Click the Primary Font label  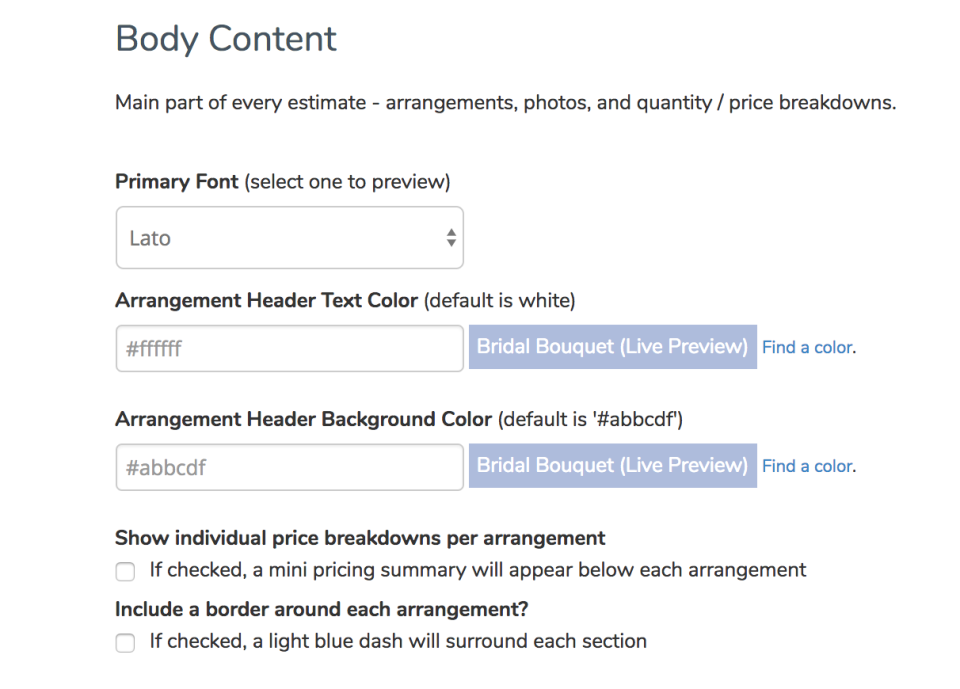[x=177, y=182]
